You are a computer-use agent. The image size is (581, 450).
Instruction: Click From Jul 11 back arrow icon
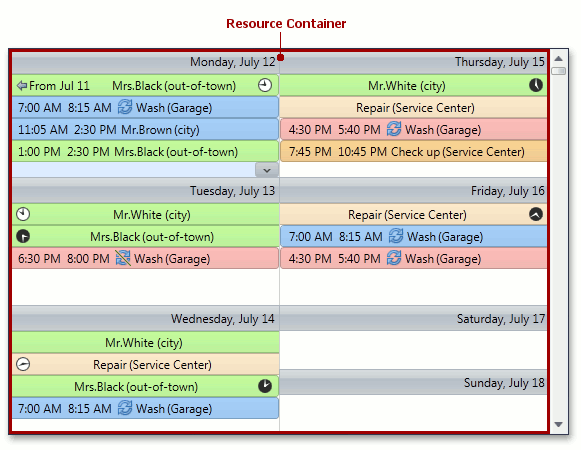click(22, 86)
